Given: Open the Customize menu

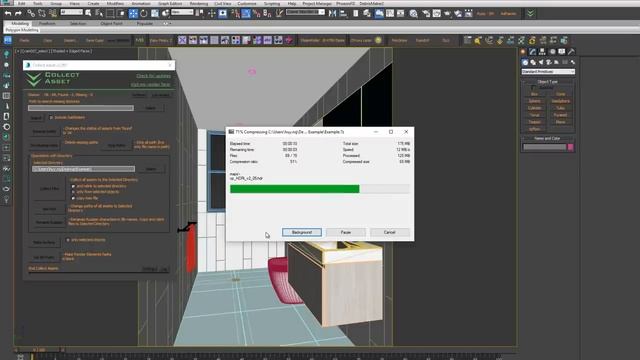Looking at the screenshot, I should click(247, 3).
